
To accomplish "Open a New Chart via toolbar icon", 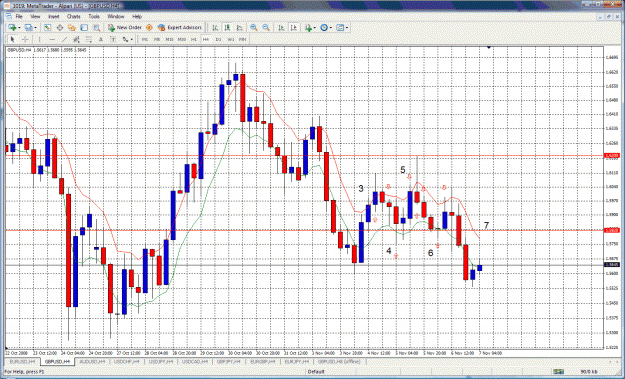I will [x=12, y=27].
